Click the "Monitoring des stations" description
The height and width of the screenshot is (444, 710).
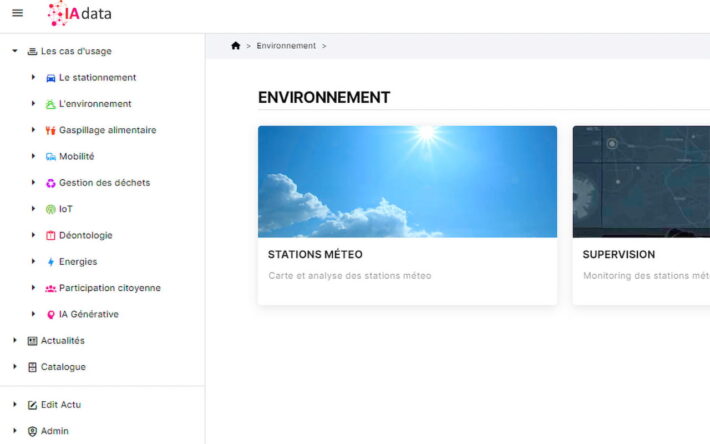646,276
